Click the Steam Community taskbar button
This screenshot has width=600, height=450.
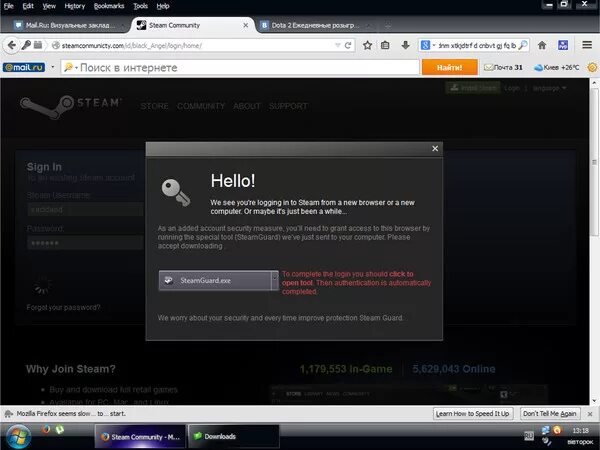pyautogui.click(x=140, y=437)
